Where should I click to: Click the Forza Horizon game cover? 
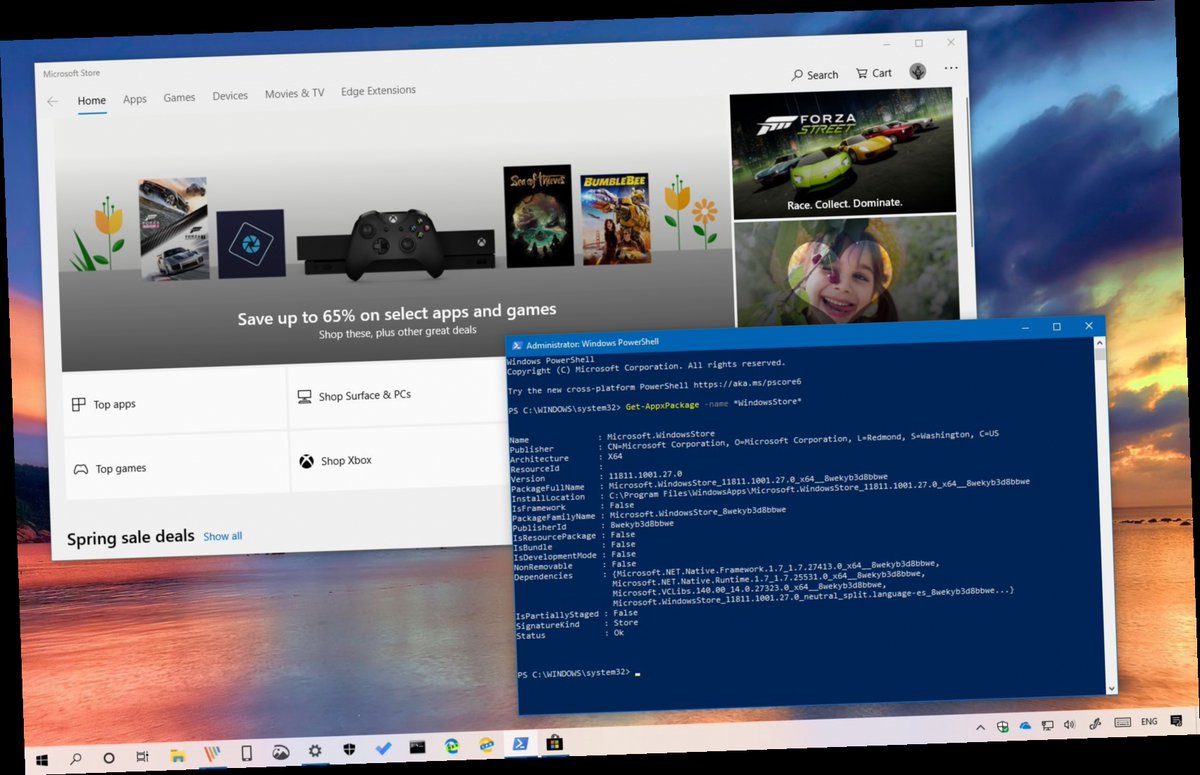[x=174, y=228]
